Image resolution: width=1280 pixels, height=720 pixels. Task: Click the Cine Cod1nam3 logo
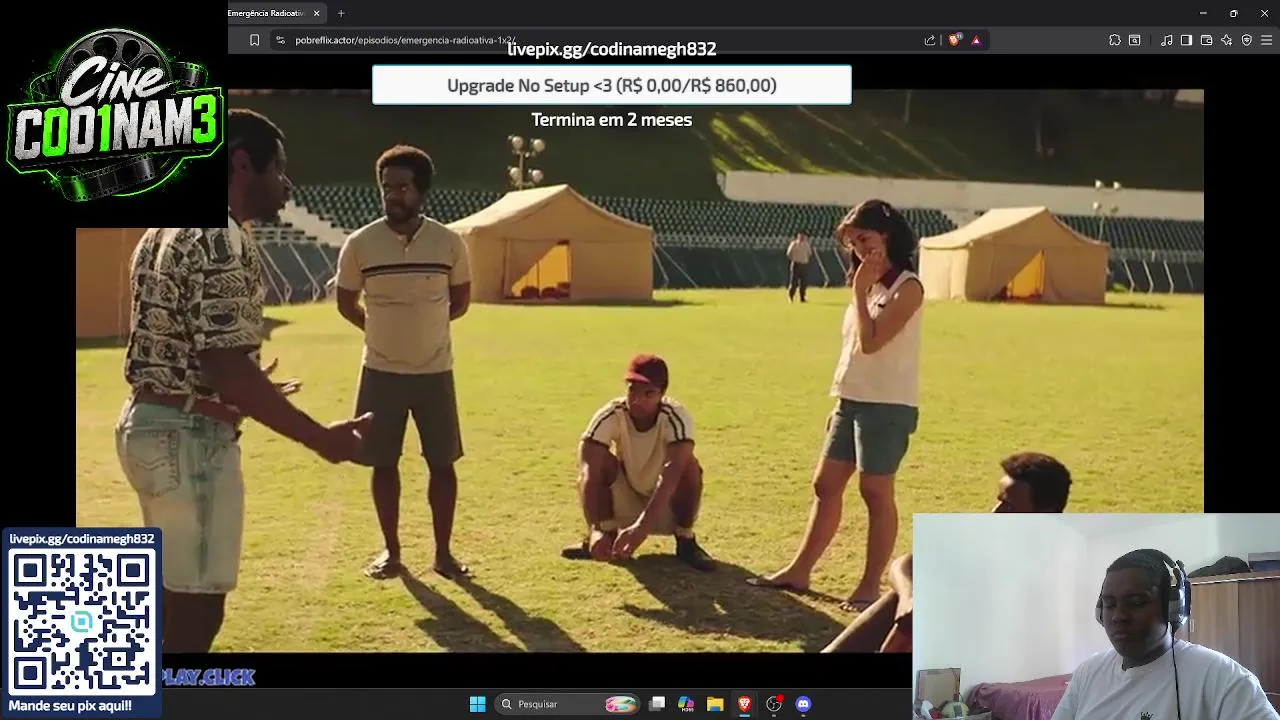click(x=114, y=114)
